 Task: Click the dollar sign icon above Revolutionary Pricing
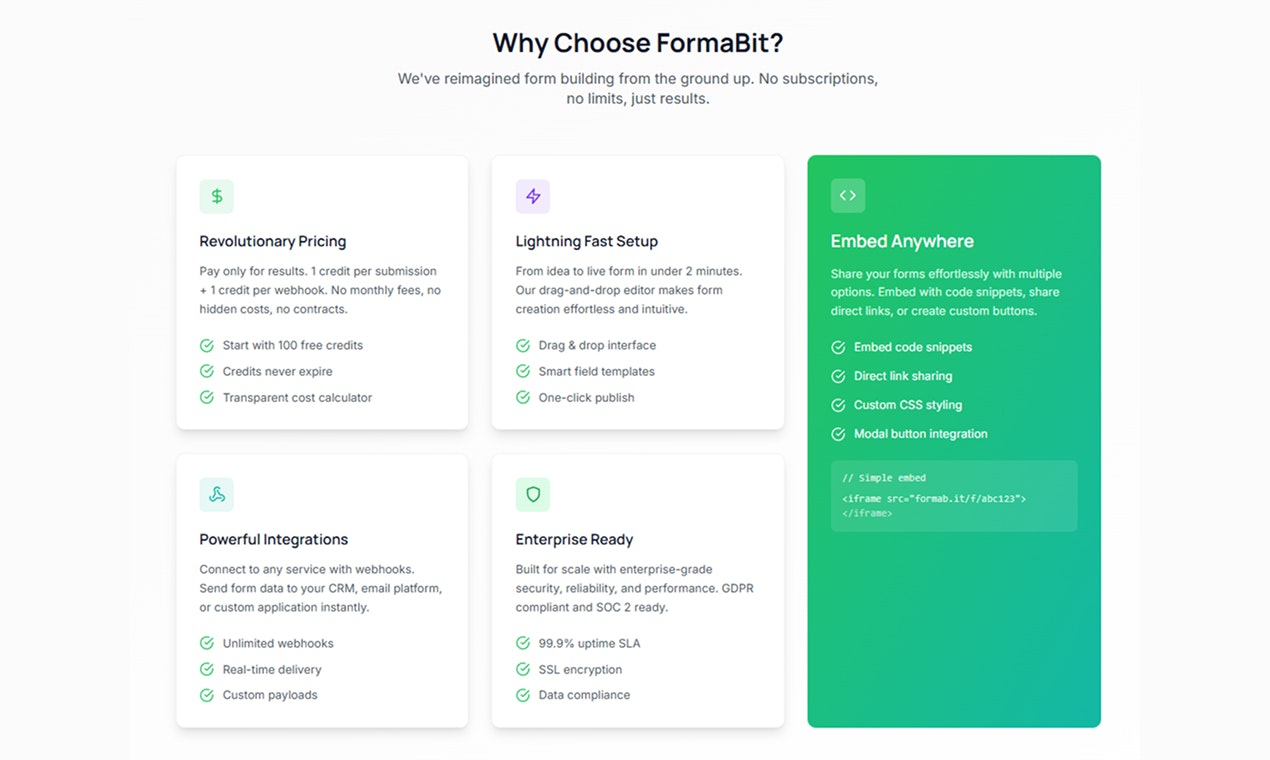point(217,196)
